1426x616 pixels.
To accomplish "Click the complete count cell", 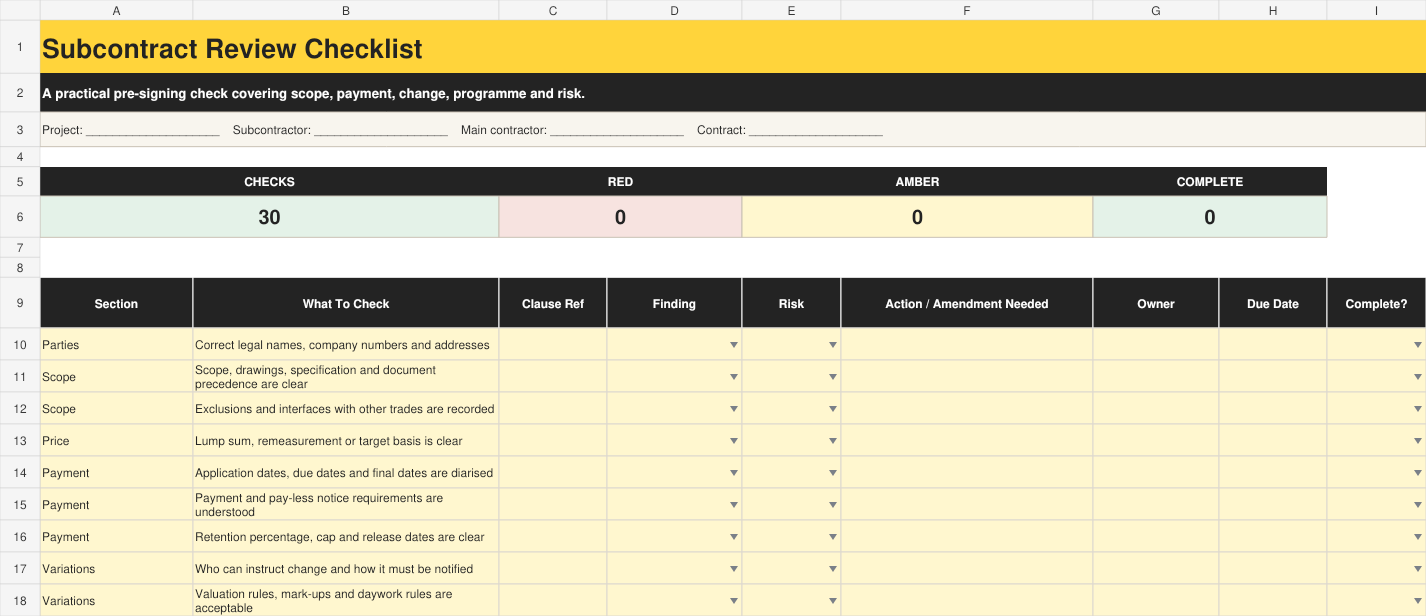I will (x=1210, y=217).
